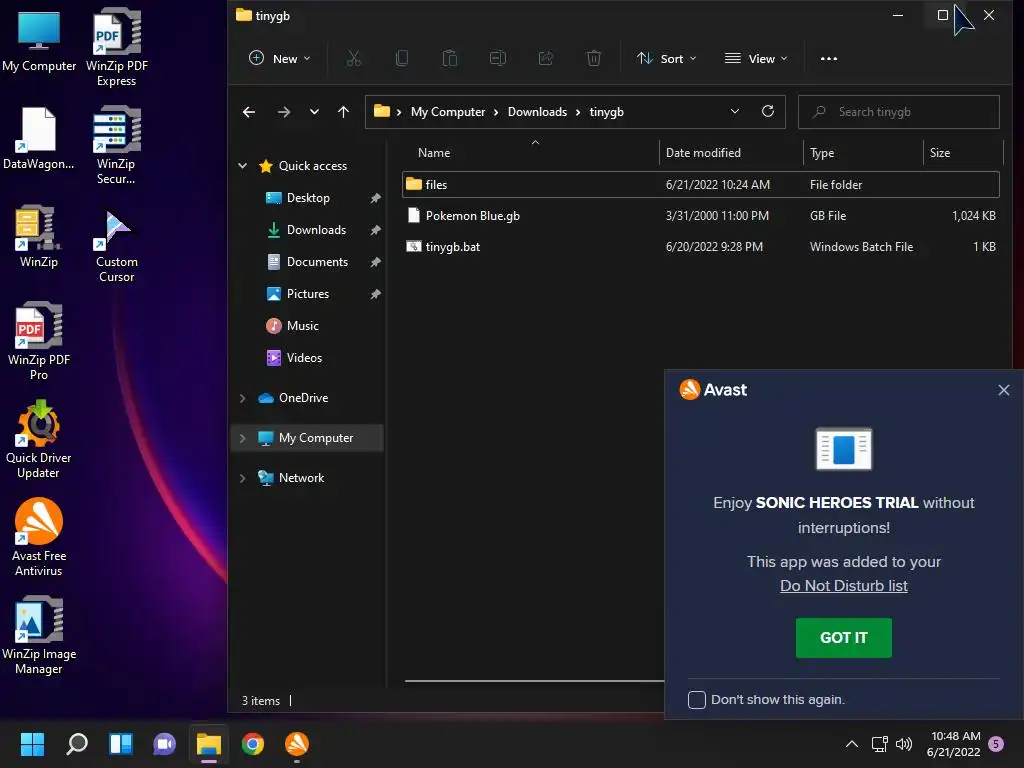1024x768 pixels.
Task: Expand address bar history dropdown
Action: coord(735,112)
